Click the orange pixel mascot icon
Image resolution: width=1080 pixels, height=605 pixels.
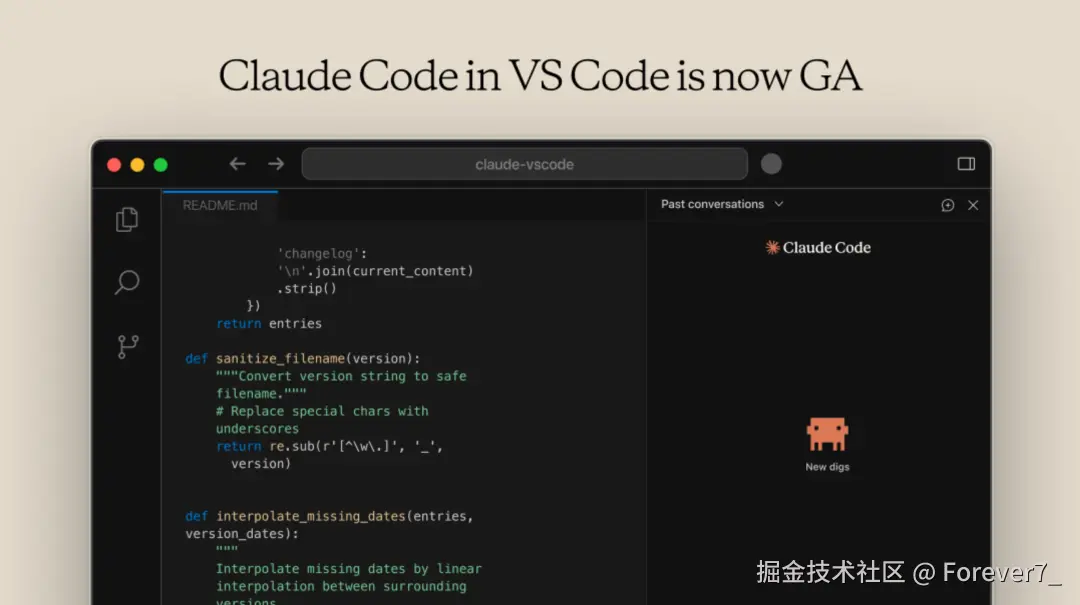click(x=827, y=434)
